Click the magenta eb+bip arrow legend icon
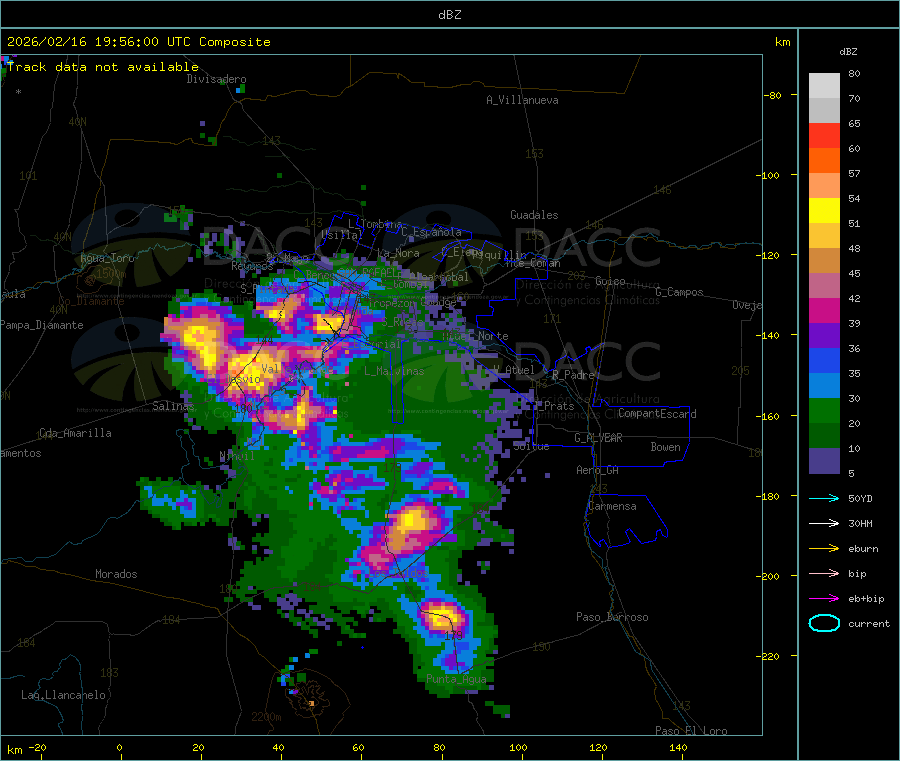 tap(824, 599)
